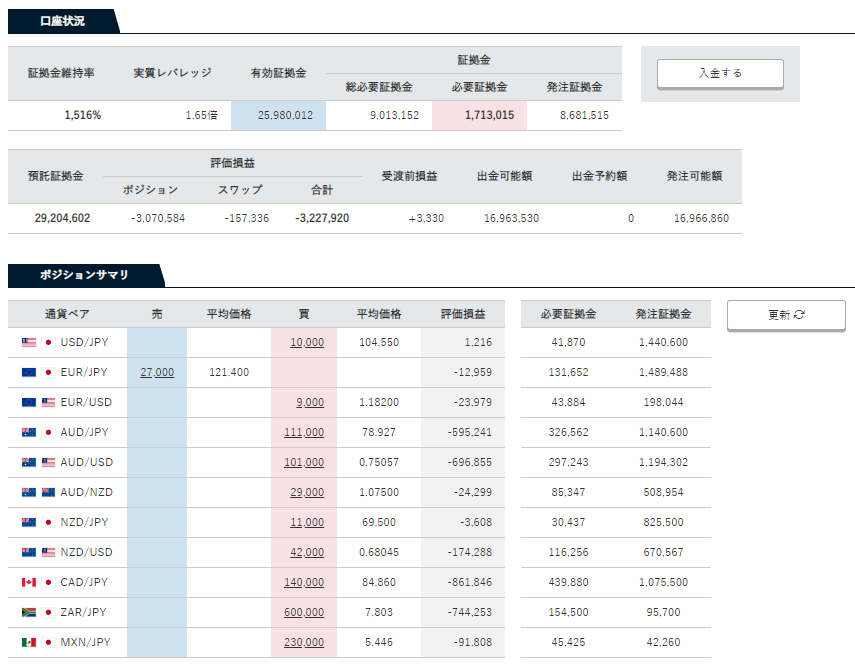855x667 pixels.
Task: Click the AUD/USD average price 0.75057
Action: tap(379, 462)
